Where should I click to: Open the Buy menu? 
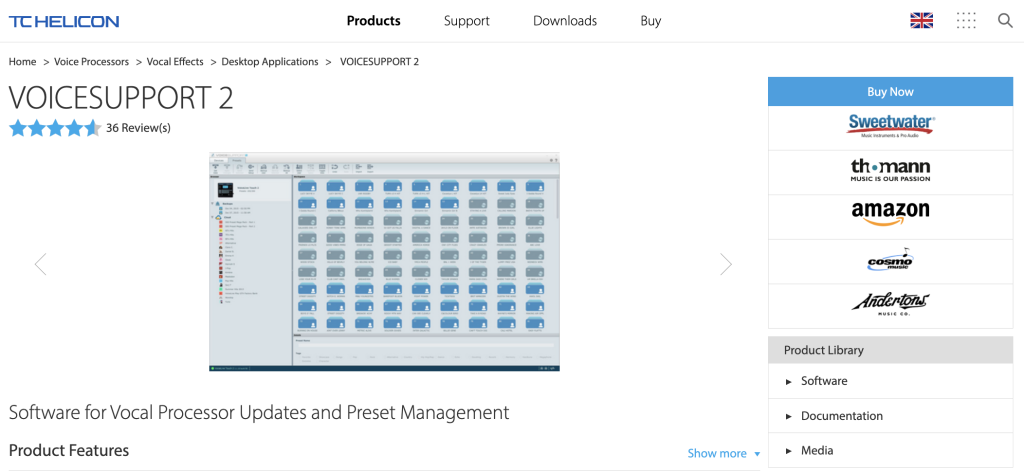[650, 21]
